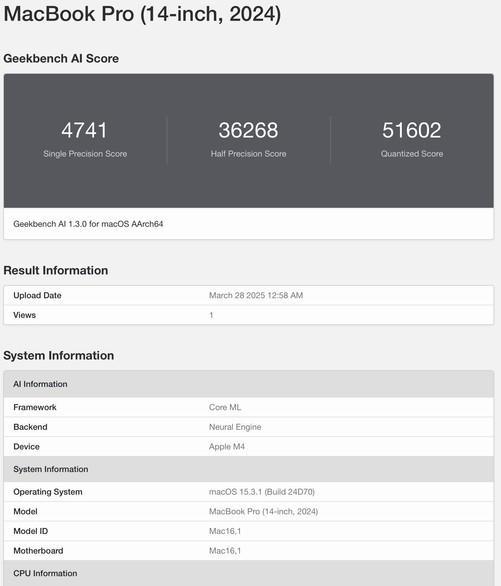Screen dimensions: 501x586
Task: Click the Half Precision Score label
Action: tap(248, 154)
